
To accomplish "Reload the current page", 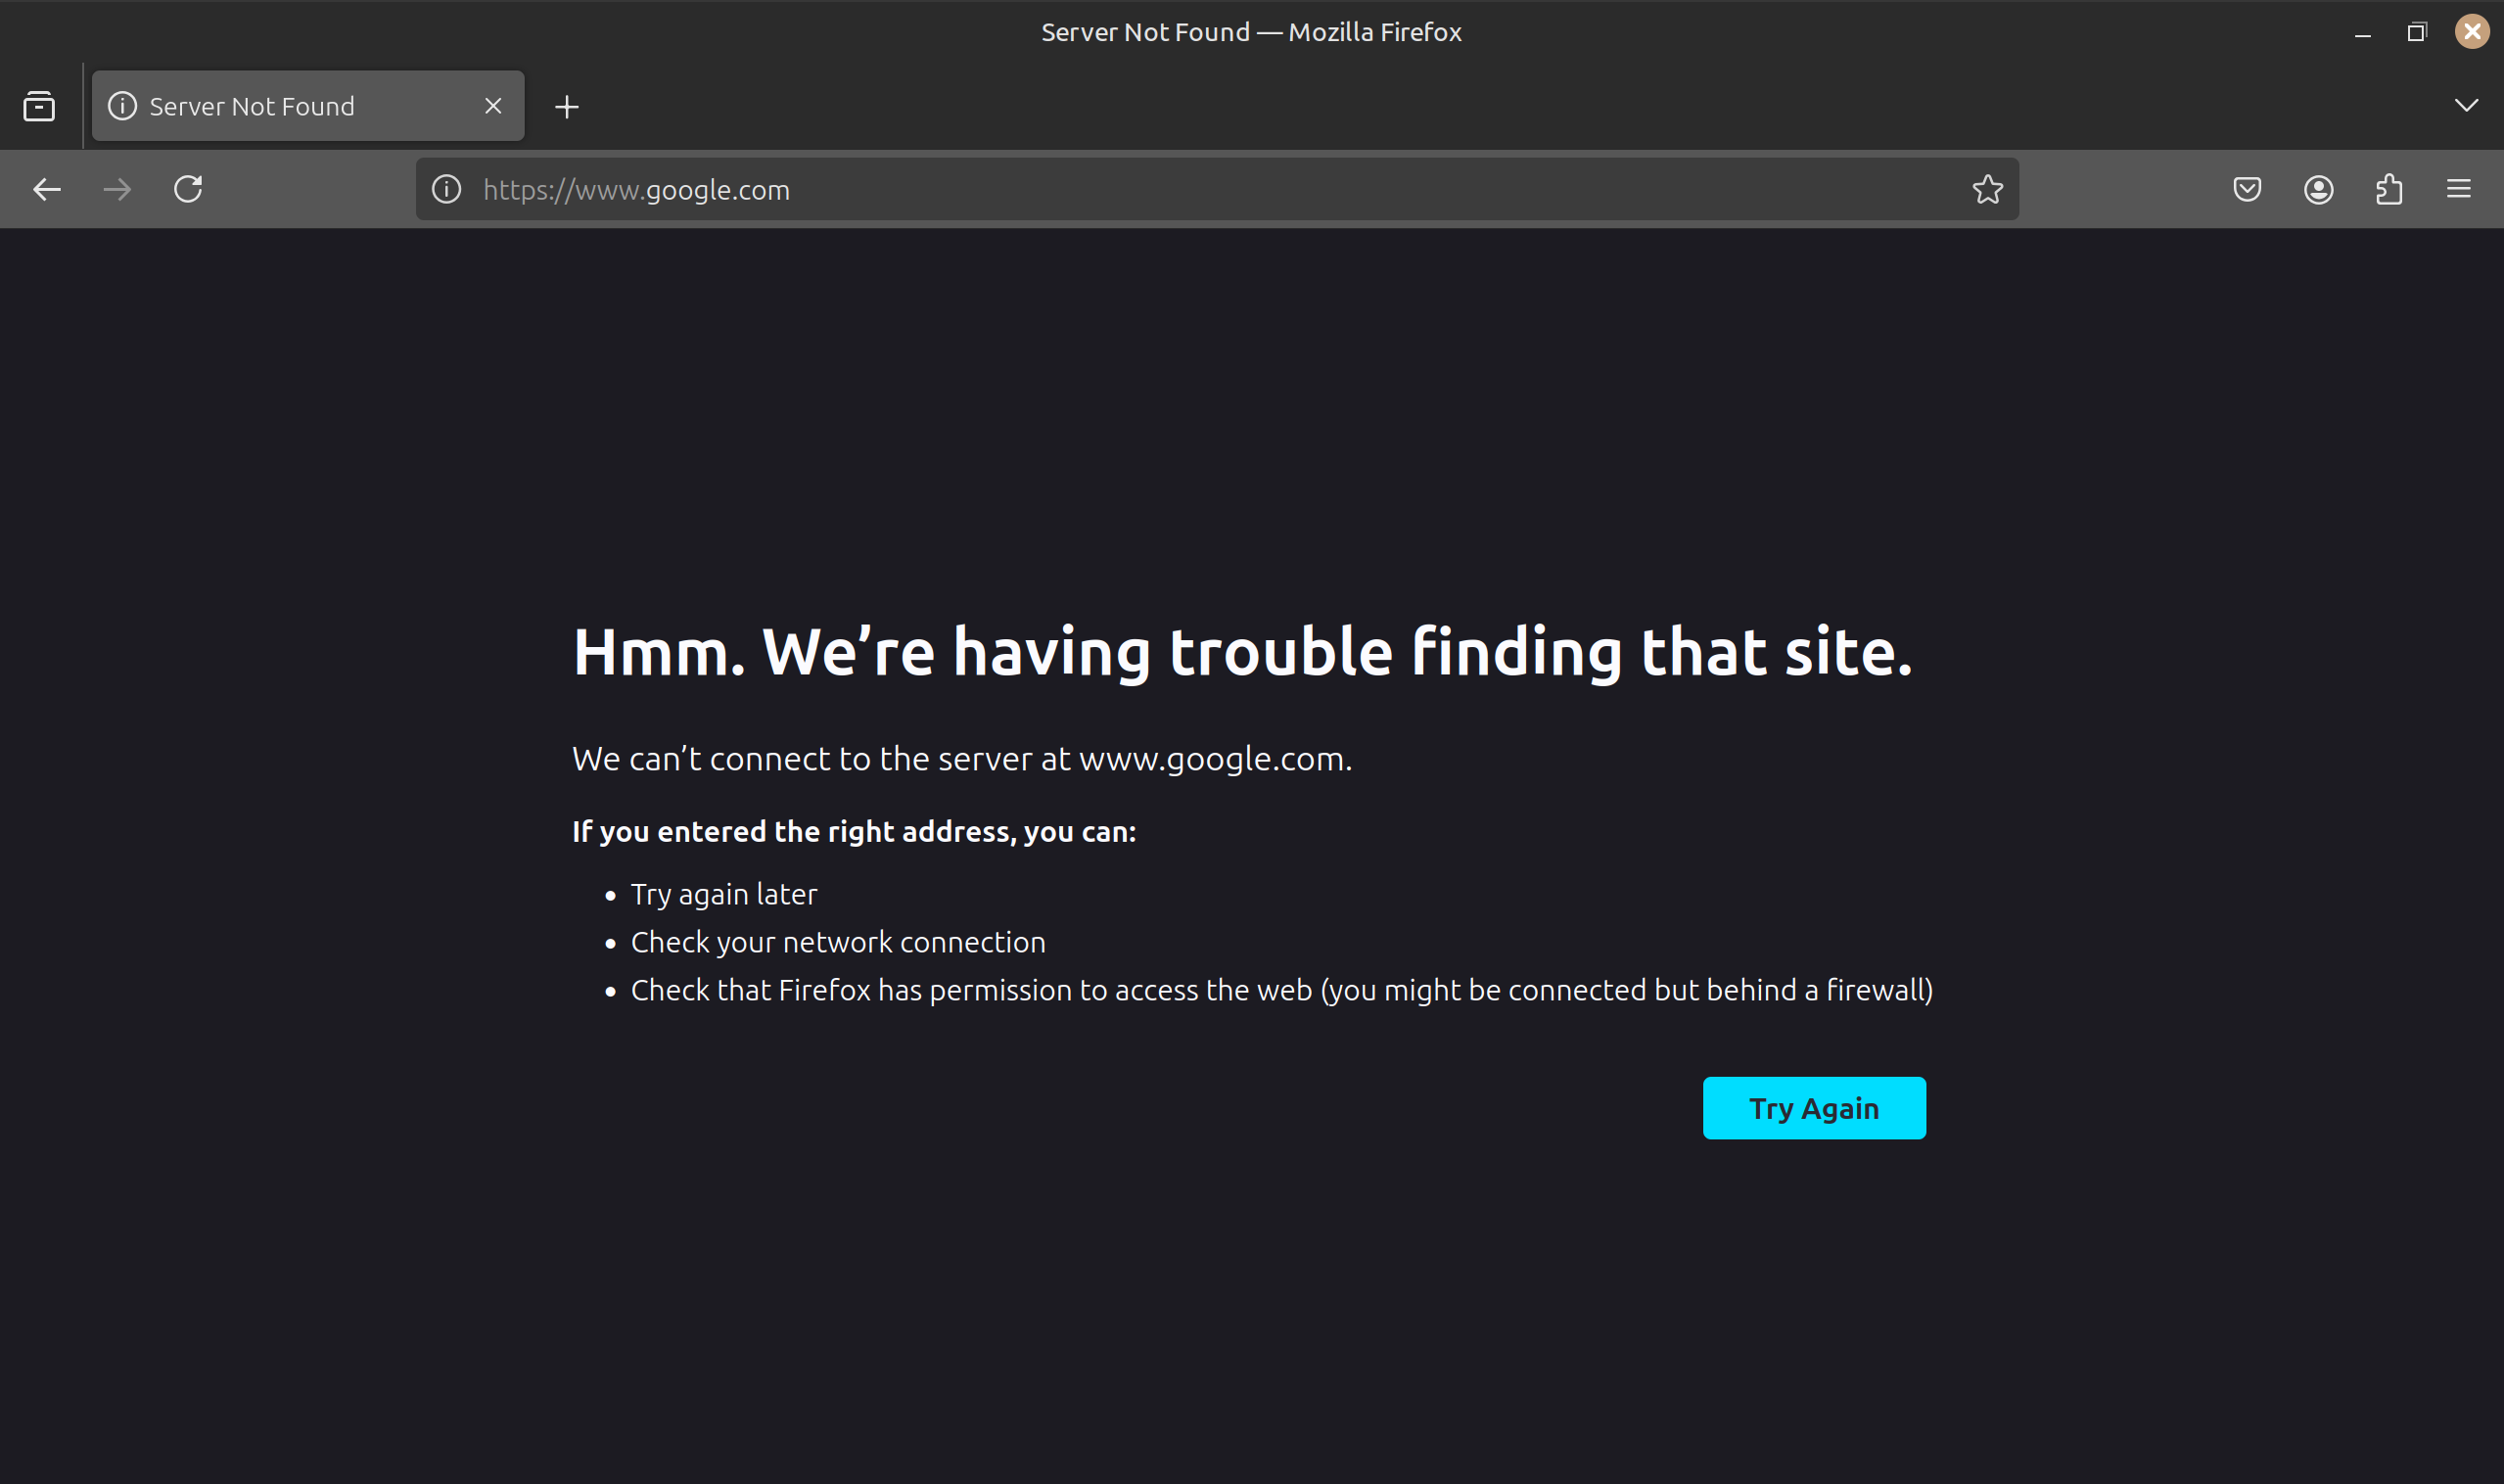I will click(x=188, y=189).
